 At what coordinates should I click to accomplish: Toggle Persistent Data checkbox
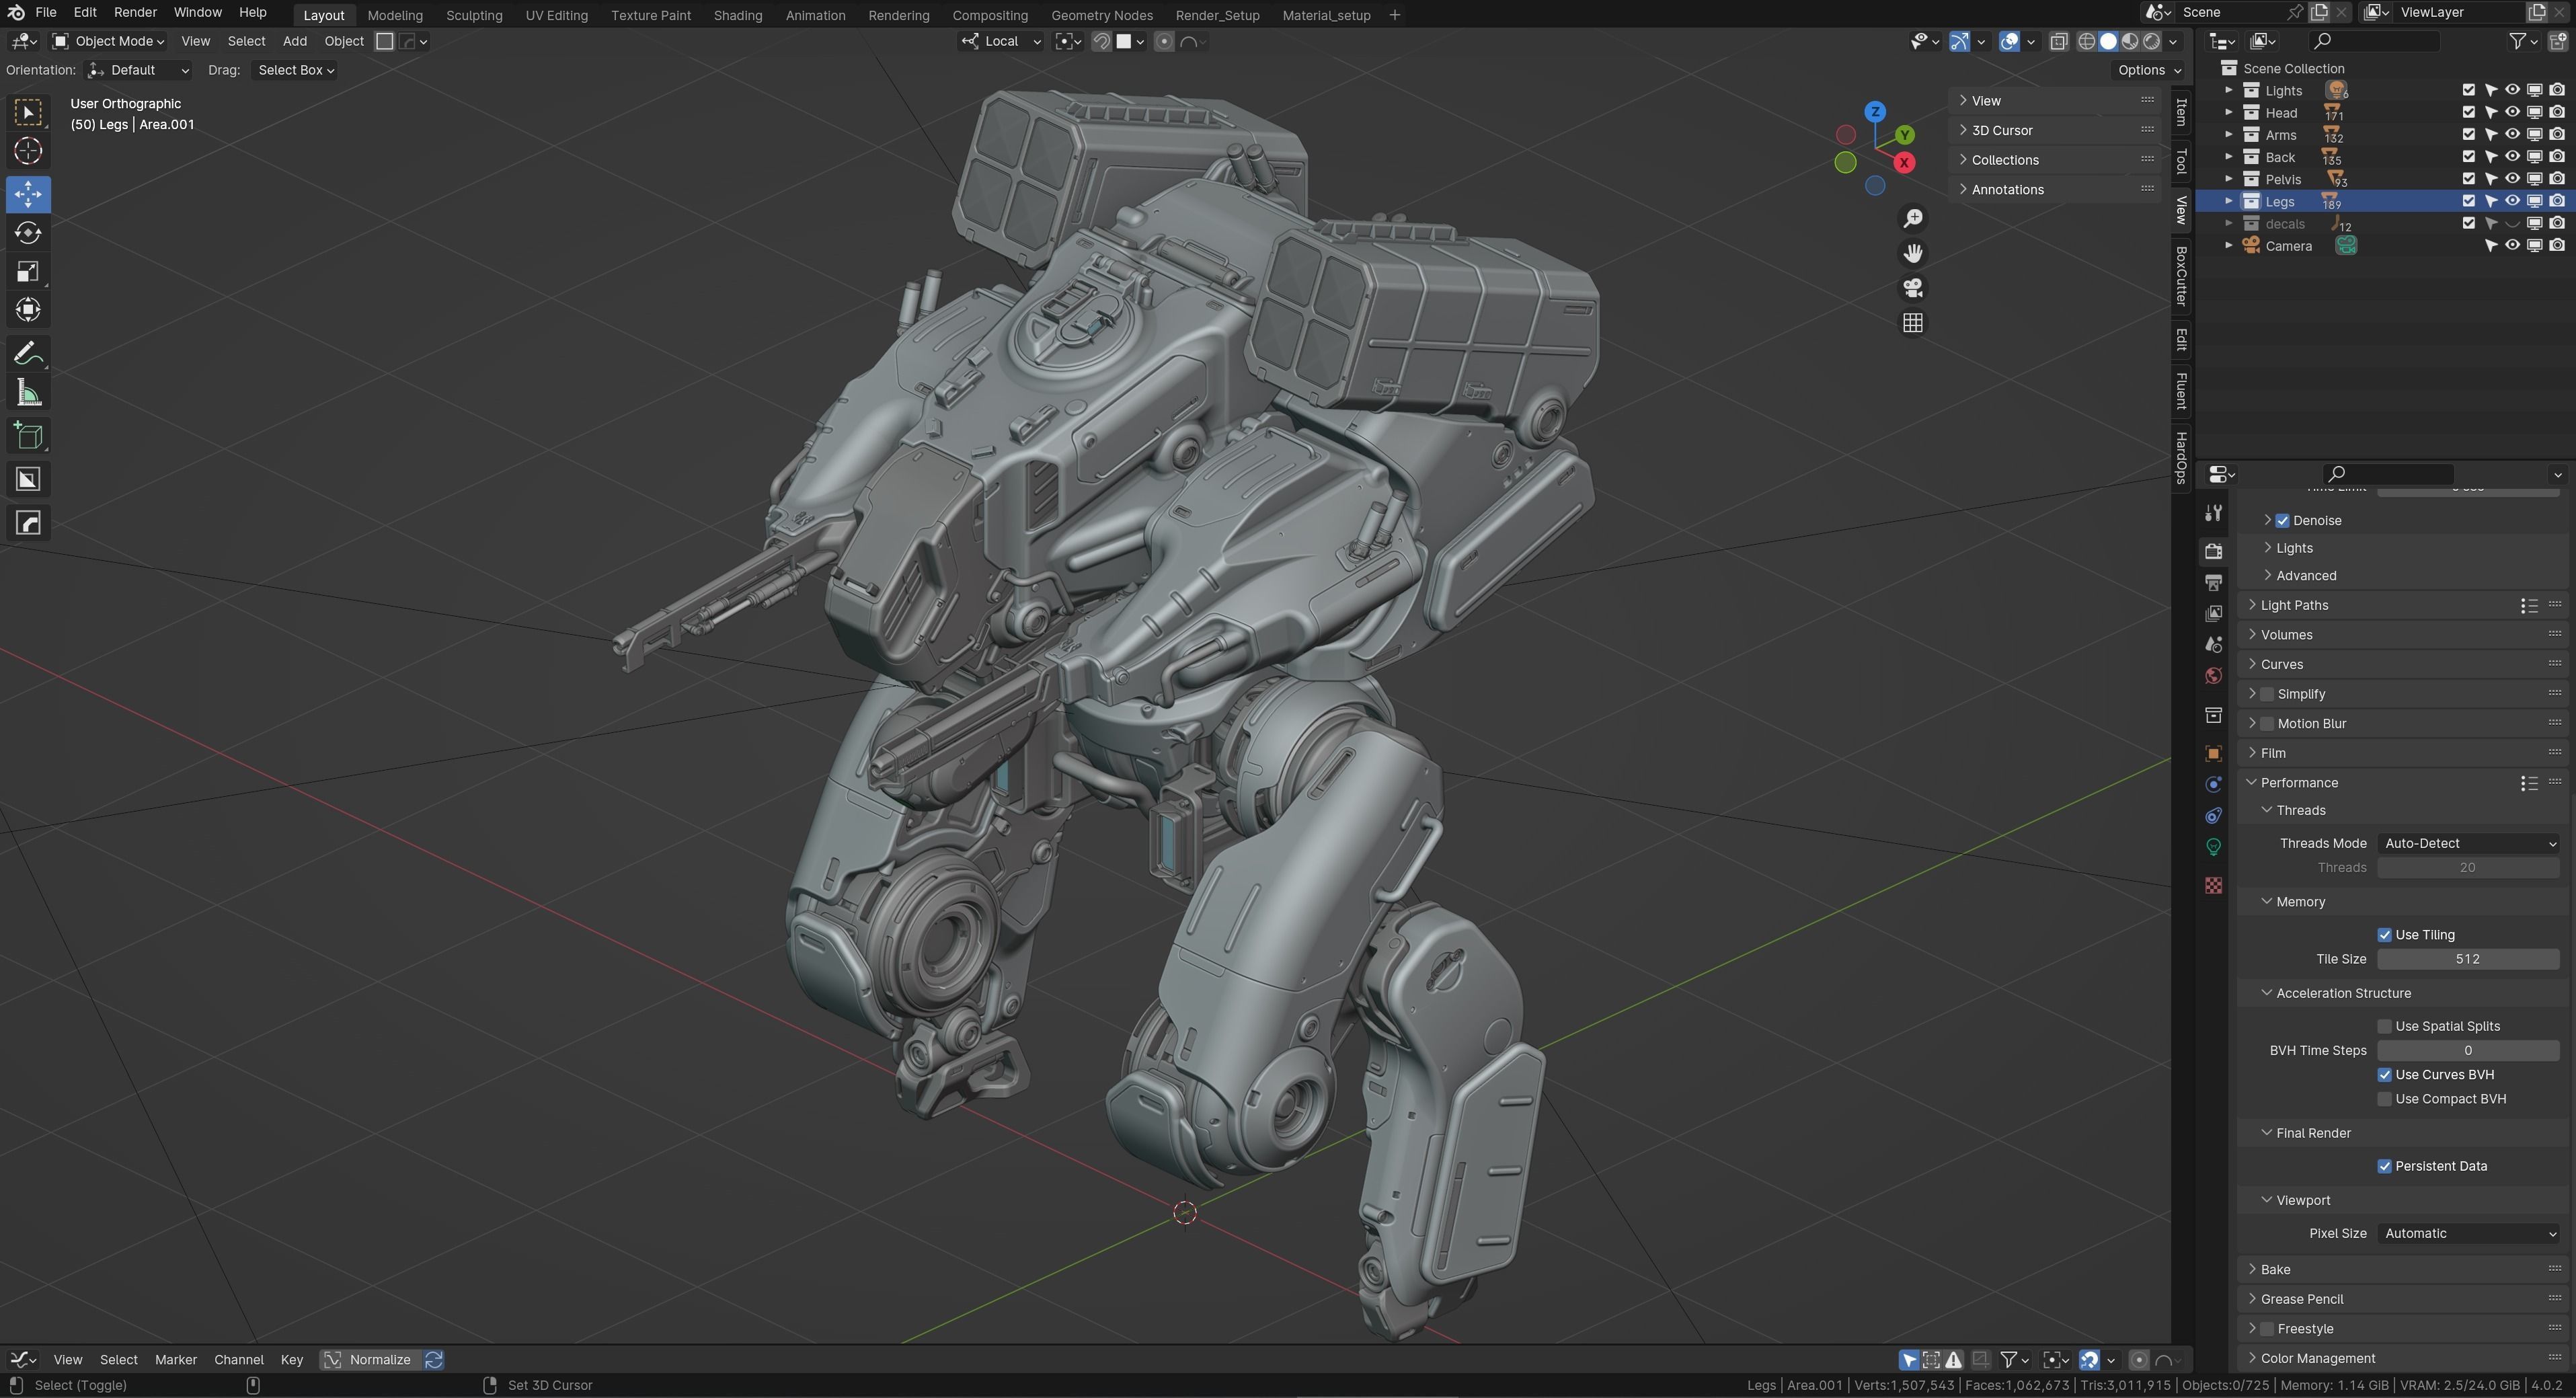(x=2385, y=1167)
